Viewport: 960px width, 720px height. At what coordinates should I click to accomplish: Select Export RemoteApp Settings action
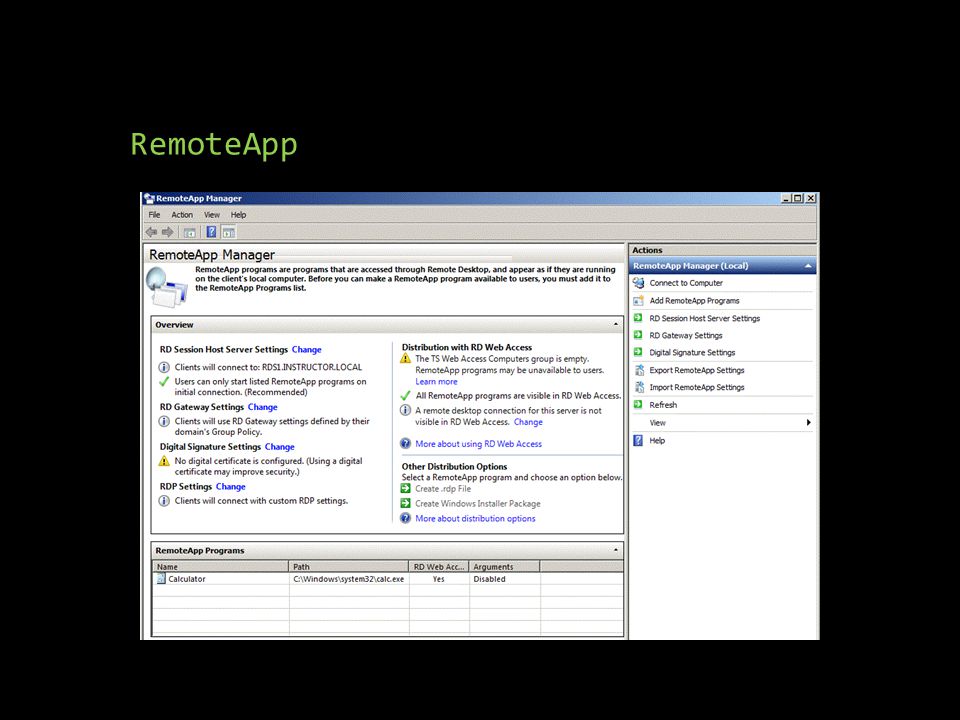pyautogui.click(x=697, y=370)
